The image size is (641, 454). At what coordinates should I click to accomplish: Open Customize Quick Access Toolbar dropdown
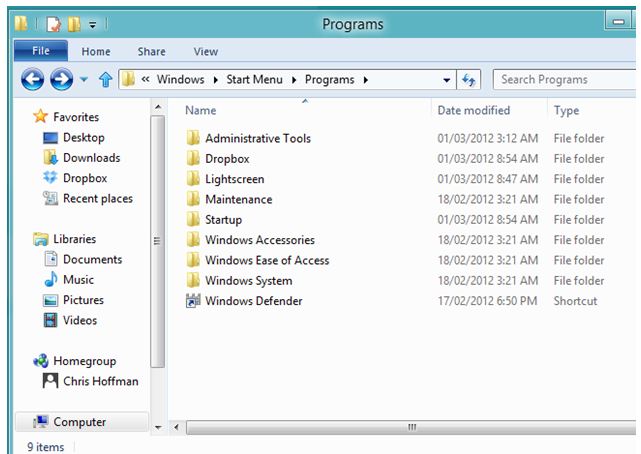click(x=93, y=25)
